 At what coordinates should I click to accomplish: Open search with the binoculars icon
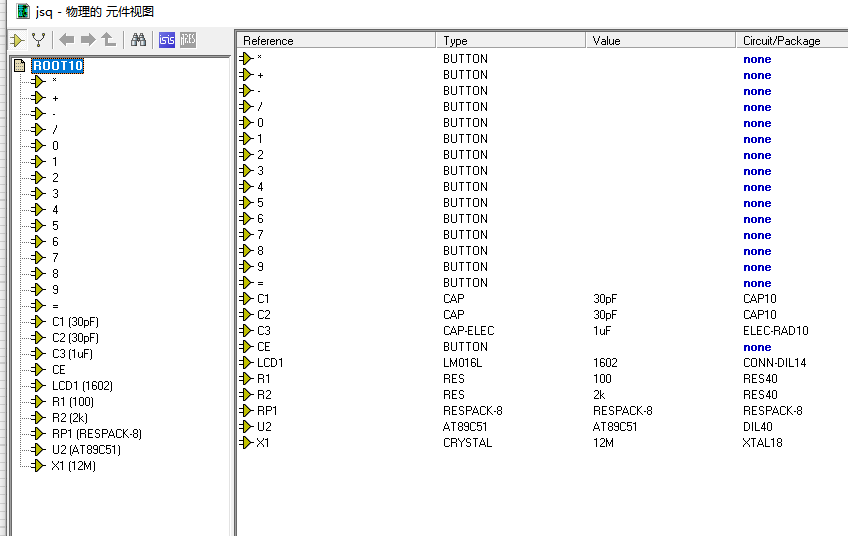point(139,40)
